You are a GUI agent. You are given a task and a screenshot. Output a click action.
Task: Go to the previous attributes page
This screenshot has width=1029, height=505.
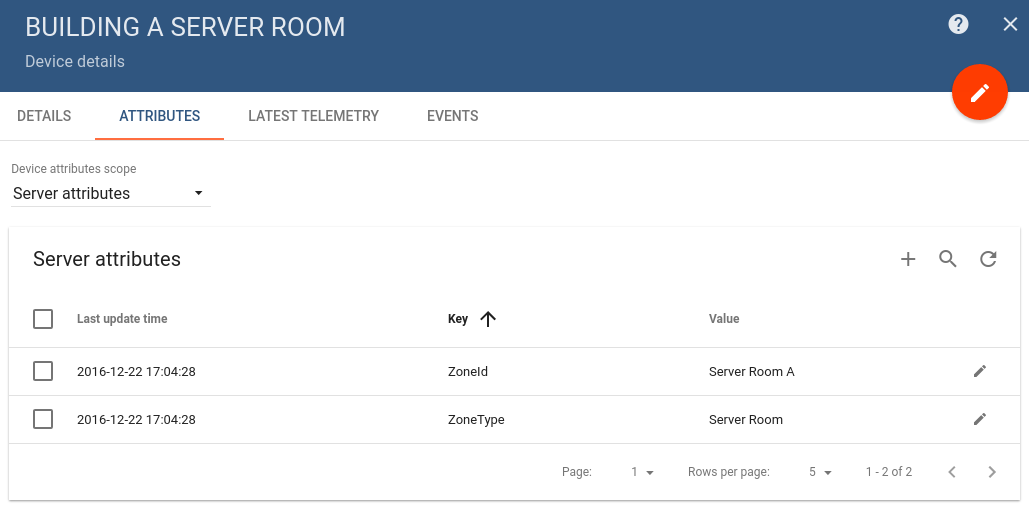(x=952, y=472)
